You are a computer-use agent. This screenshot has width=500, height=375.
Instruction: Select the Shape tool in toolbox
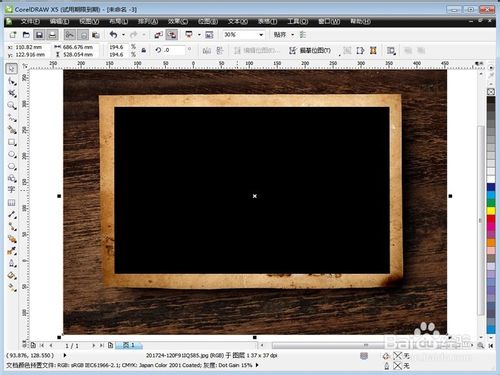coord(12,81)
